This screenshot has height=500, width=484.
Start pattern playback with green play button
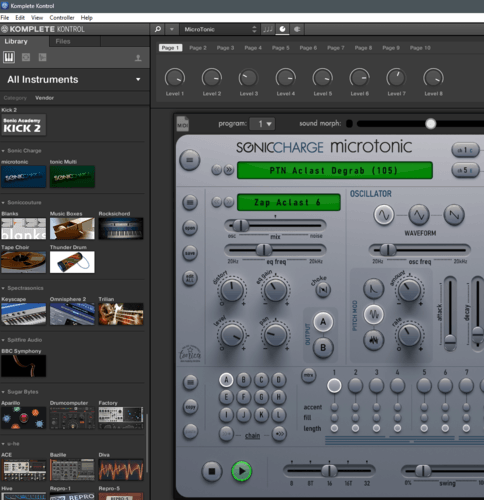click(241, 471)
